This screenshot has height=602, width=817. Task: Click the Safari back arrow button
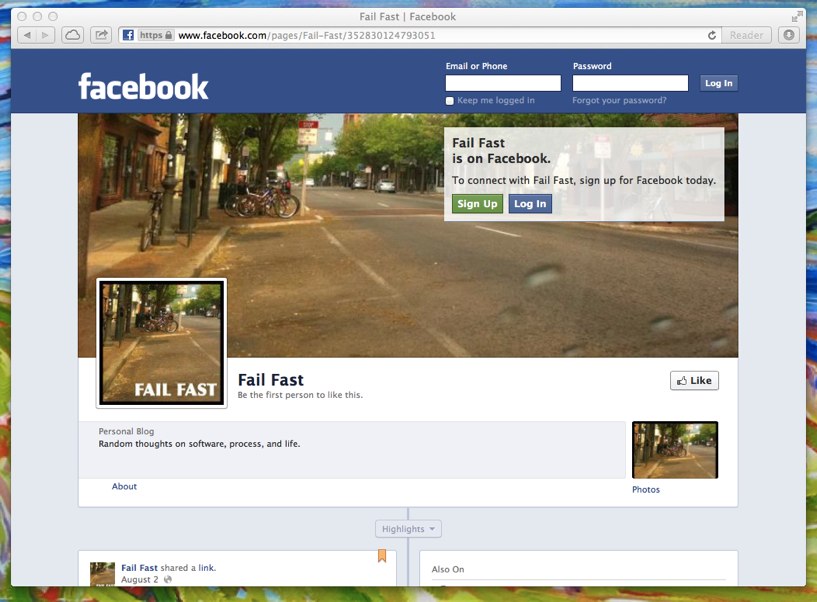[26, 35]
